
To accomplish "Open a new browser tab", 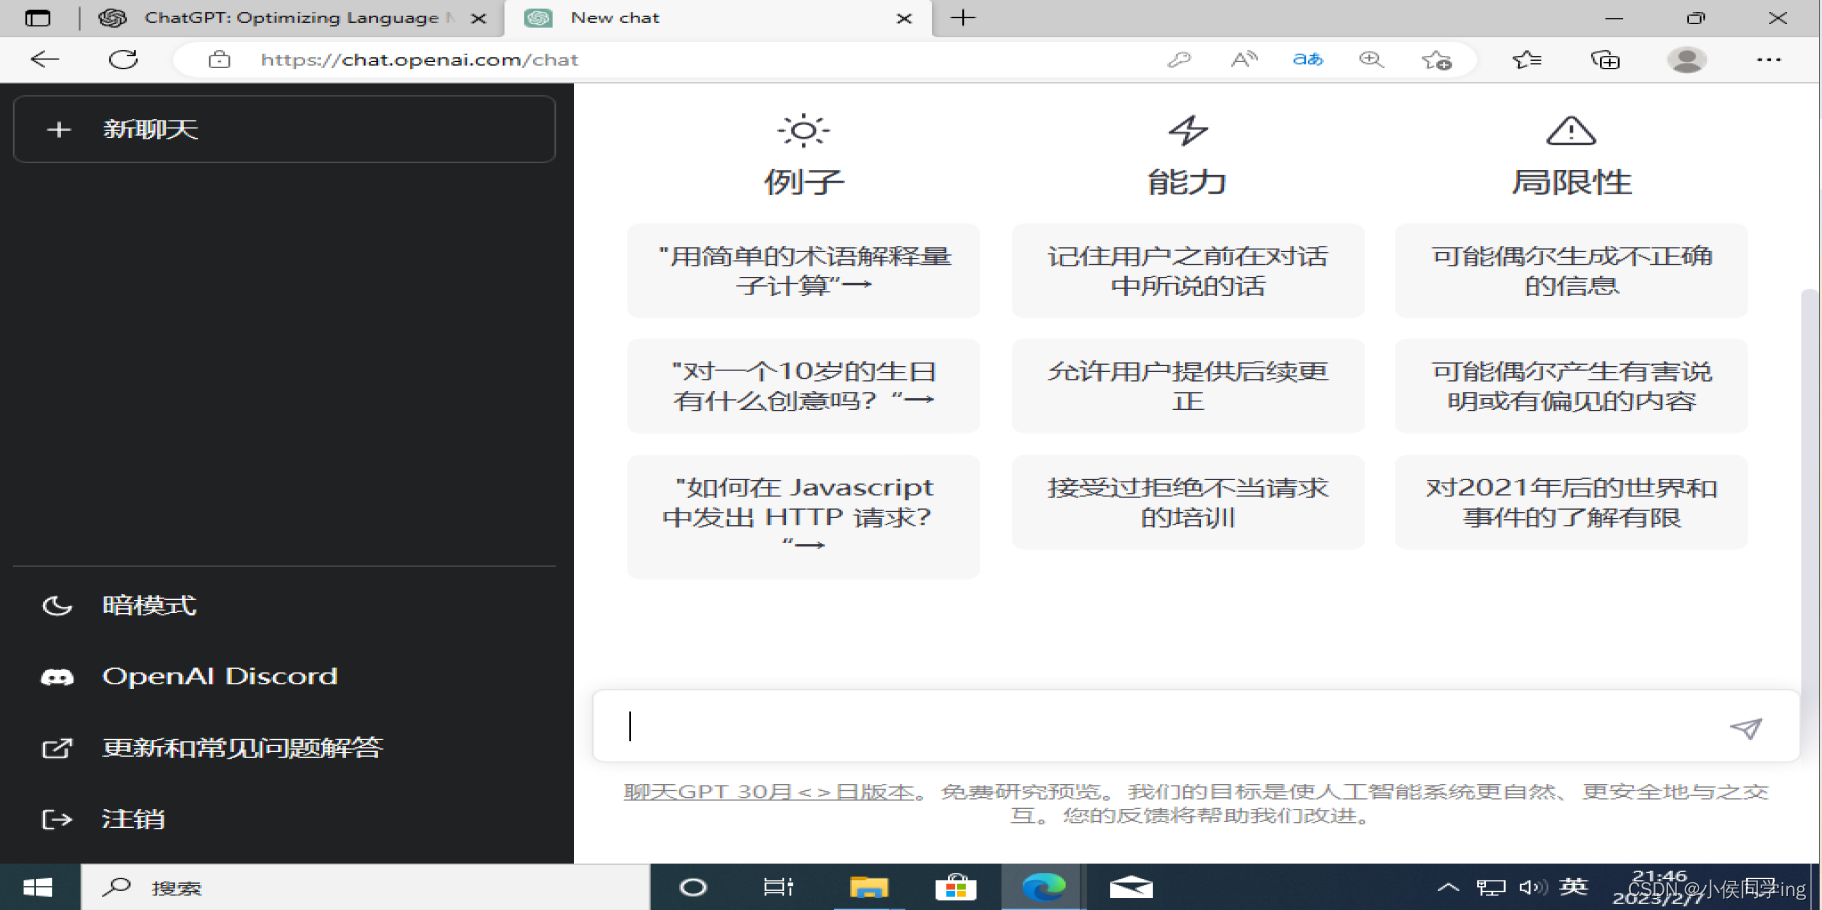I will coord(962,18).
